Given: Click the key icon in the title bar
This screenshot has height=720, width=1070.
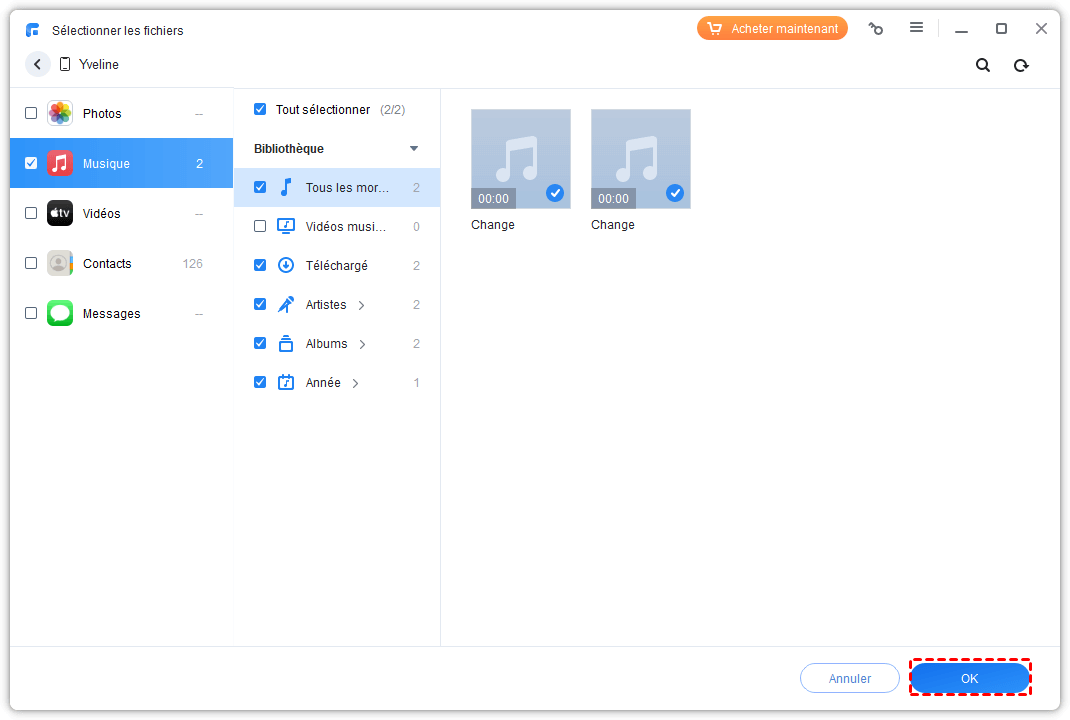Looking at the screenshot, I should (876, 29).
